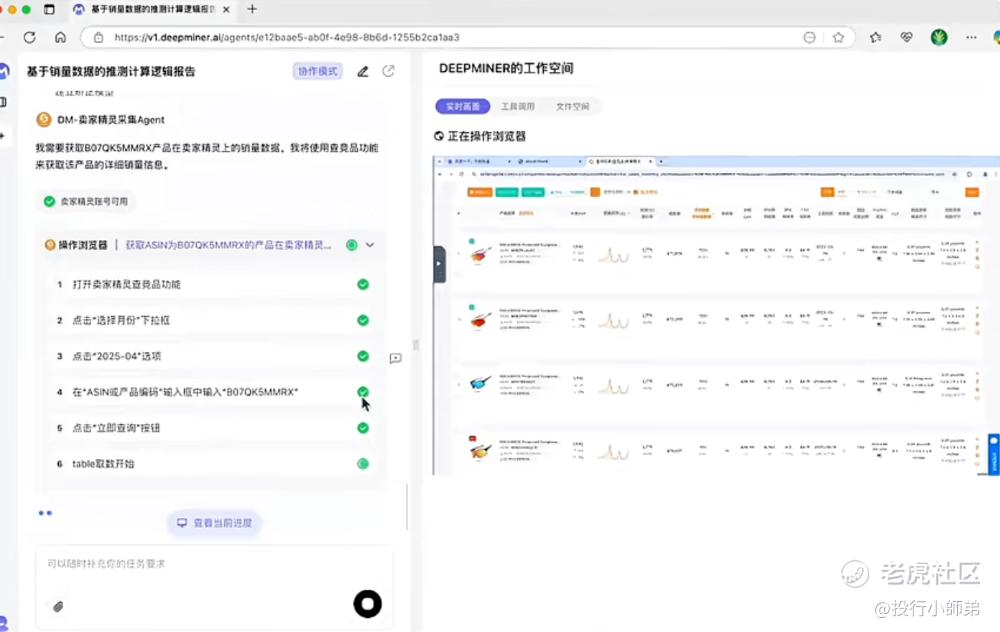Click the share icon next to edit pencil

click(x=388, y=71)
